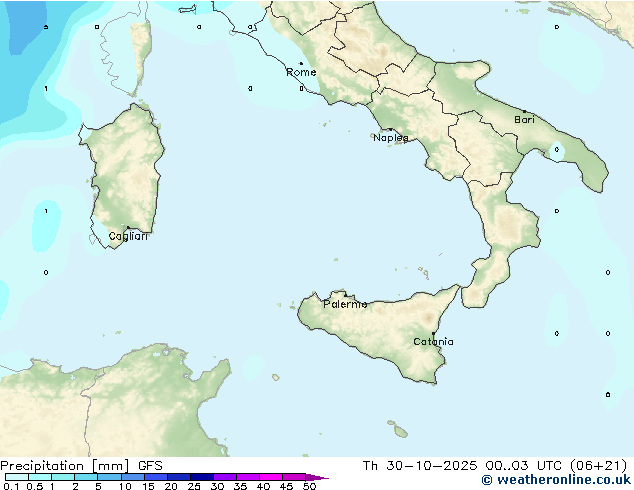
Task: Click the '0.5' legend value
Action: [34, 486]
